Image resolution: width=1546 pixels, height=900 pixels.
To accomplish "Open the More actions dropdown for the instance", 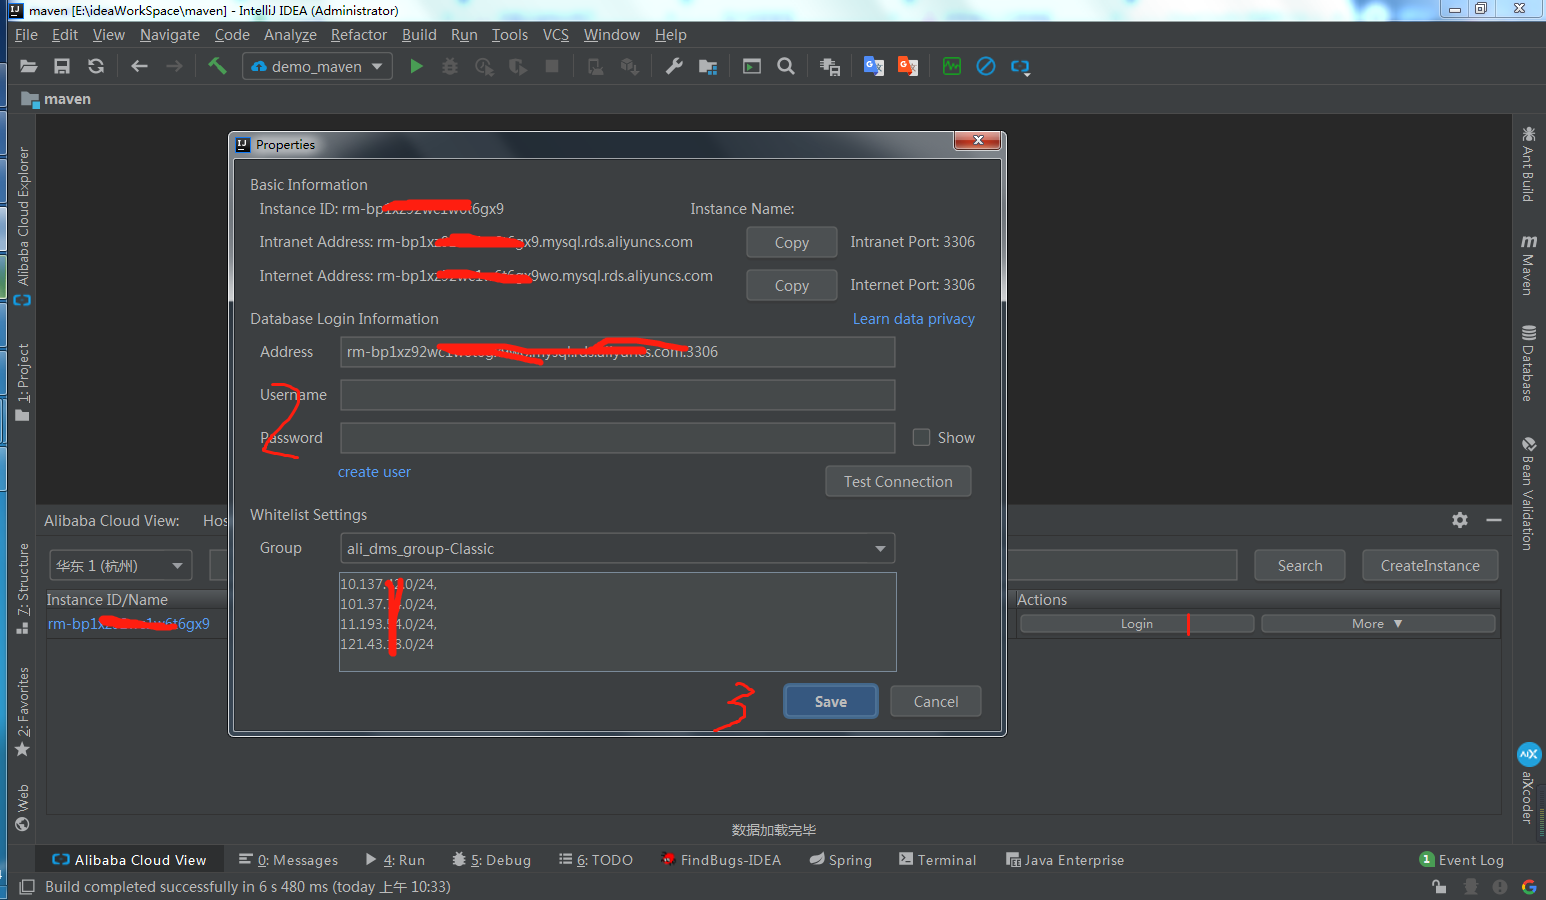I will point(1378,623).
